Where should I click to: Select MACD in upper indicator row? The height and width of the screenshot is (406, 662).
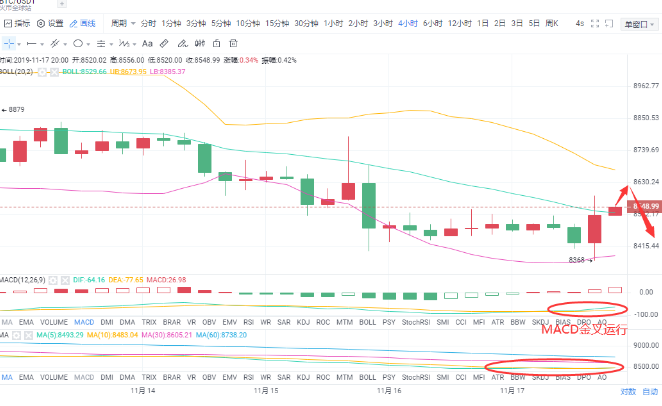tap(84, 322)
